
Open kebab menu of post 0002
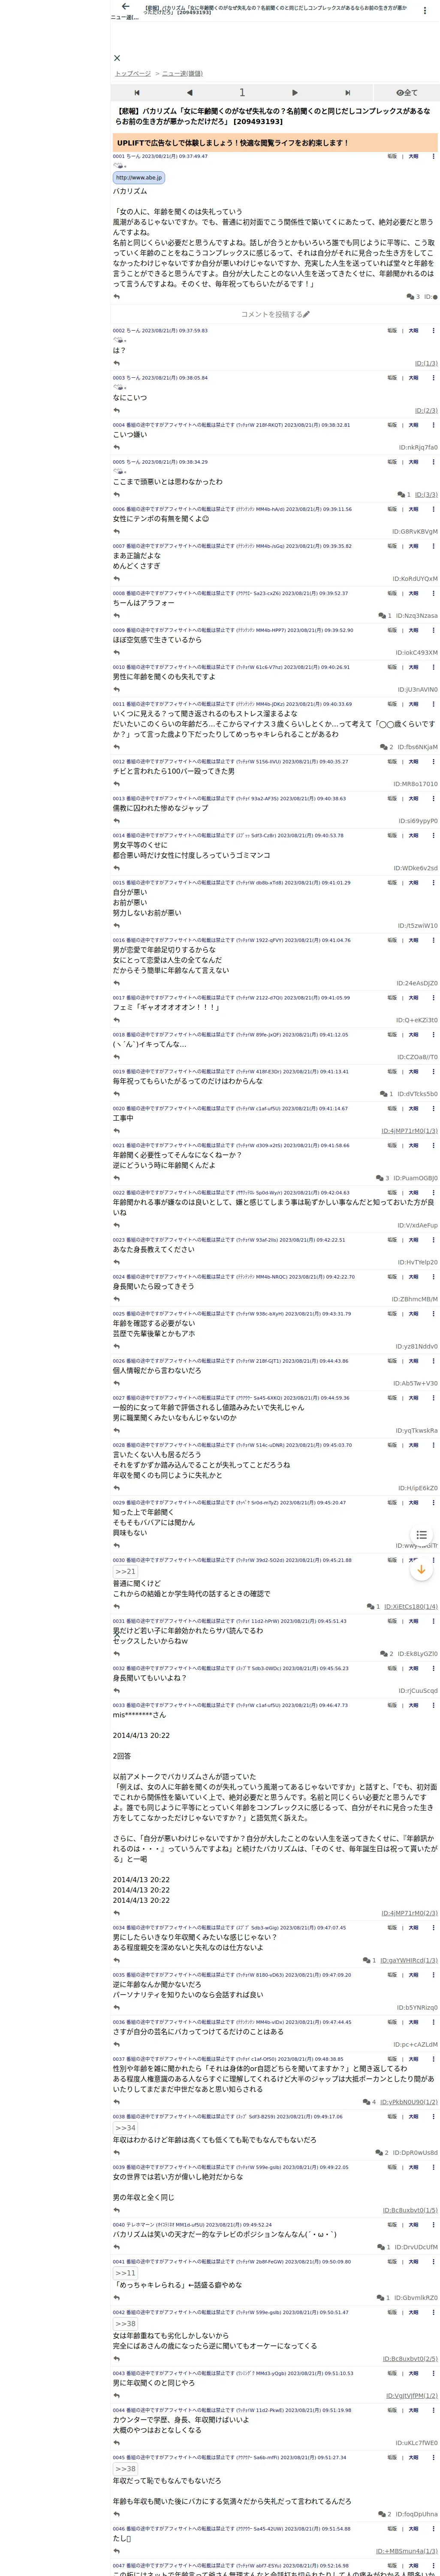433,331
